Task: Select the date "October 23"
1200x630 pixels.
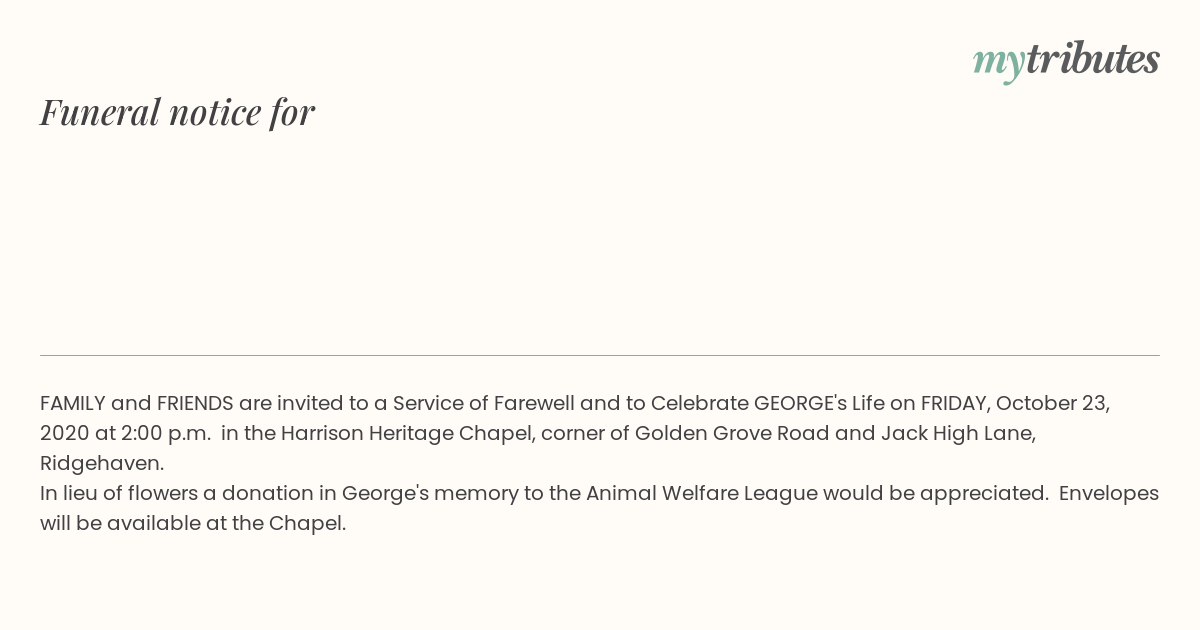Action: [1051, 403]
